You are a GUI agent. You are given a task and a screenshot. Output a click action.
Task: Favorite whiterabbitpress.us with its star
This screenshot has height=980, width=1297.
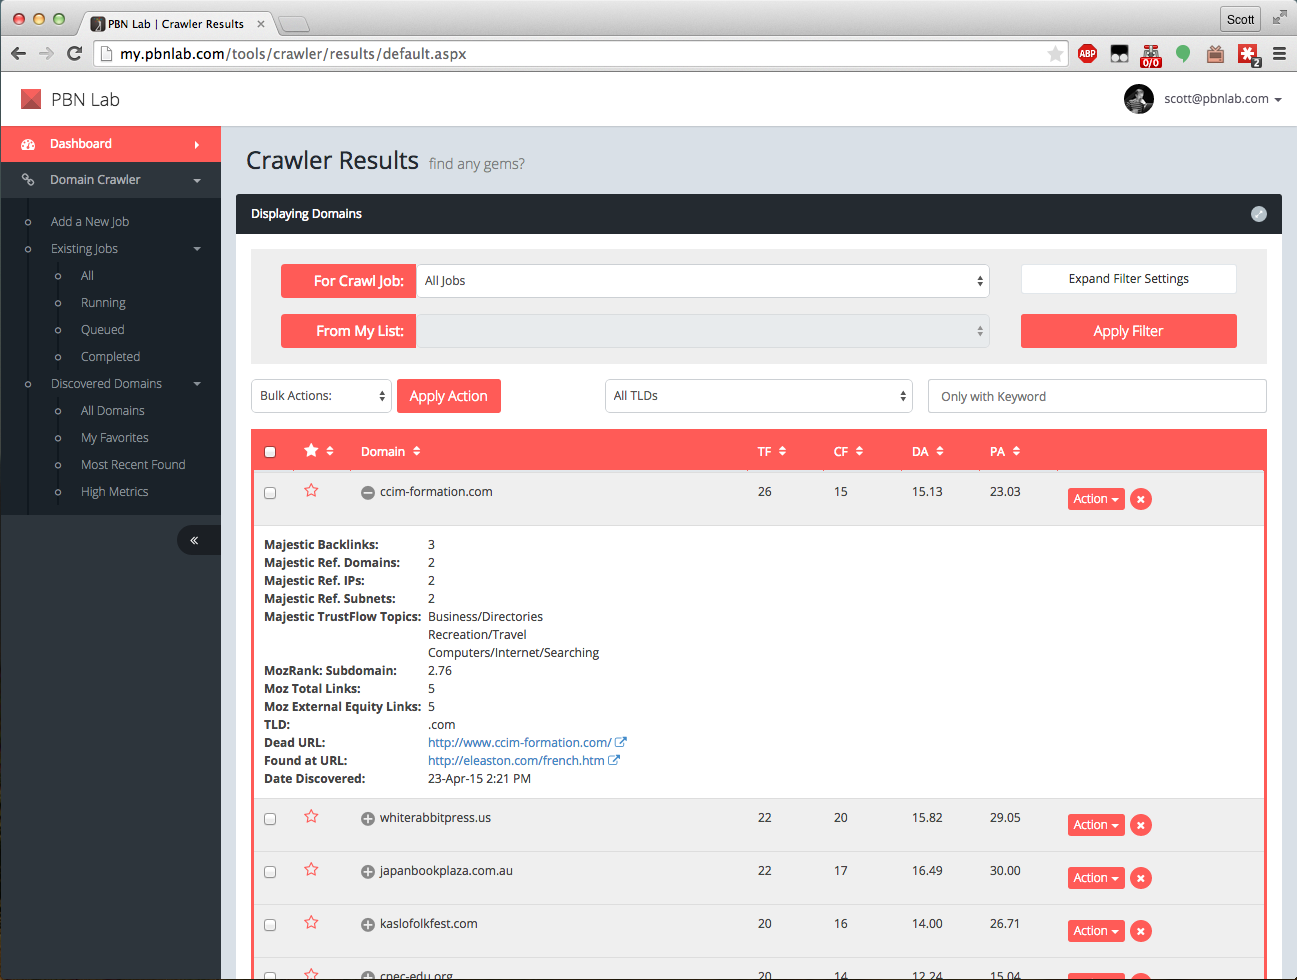pos(311,817)
